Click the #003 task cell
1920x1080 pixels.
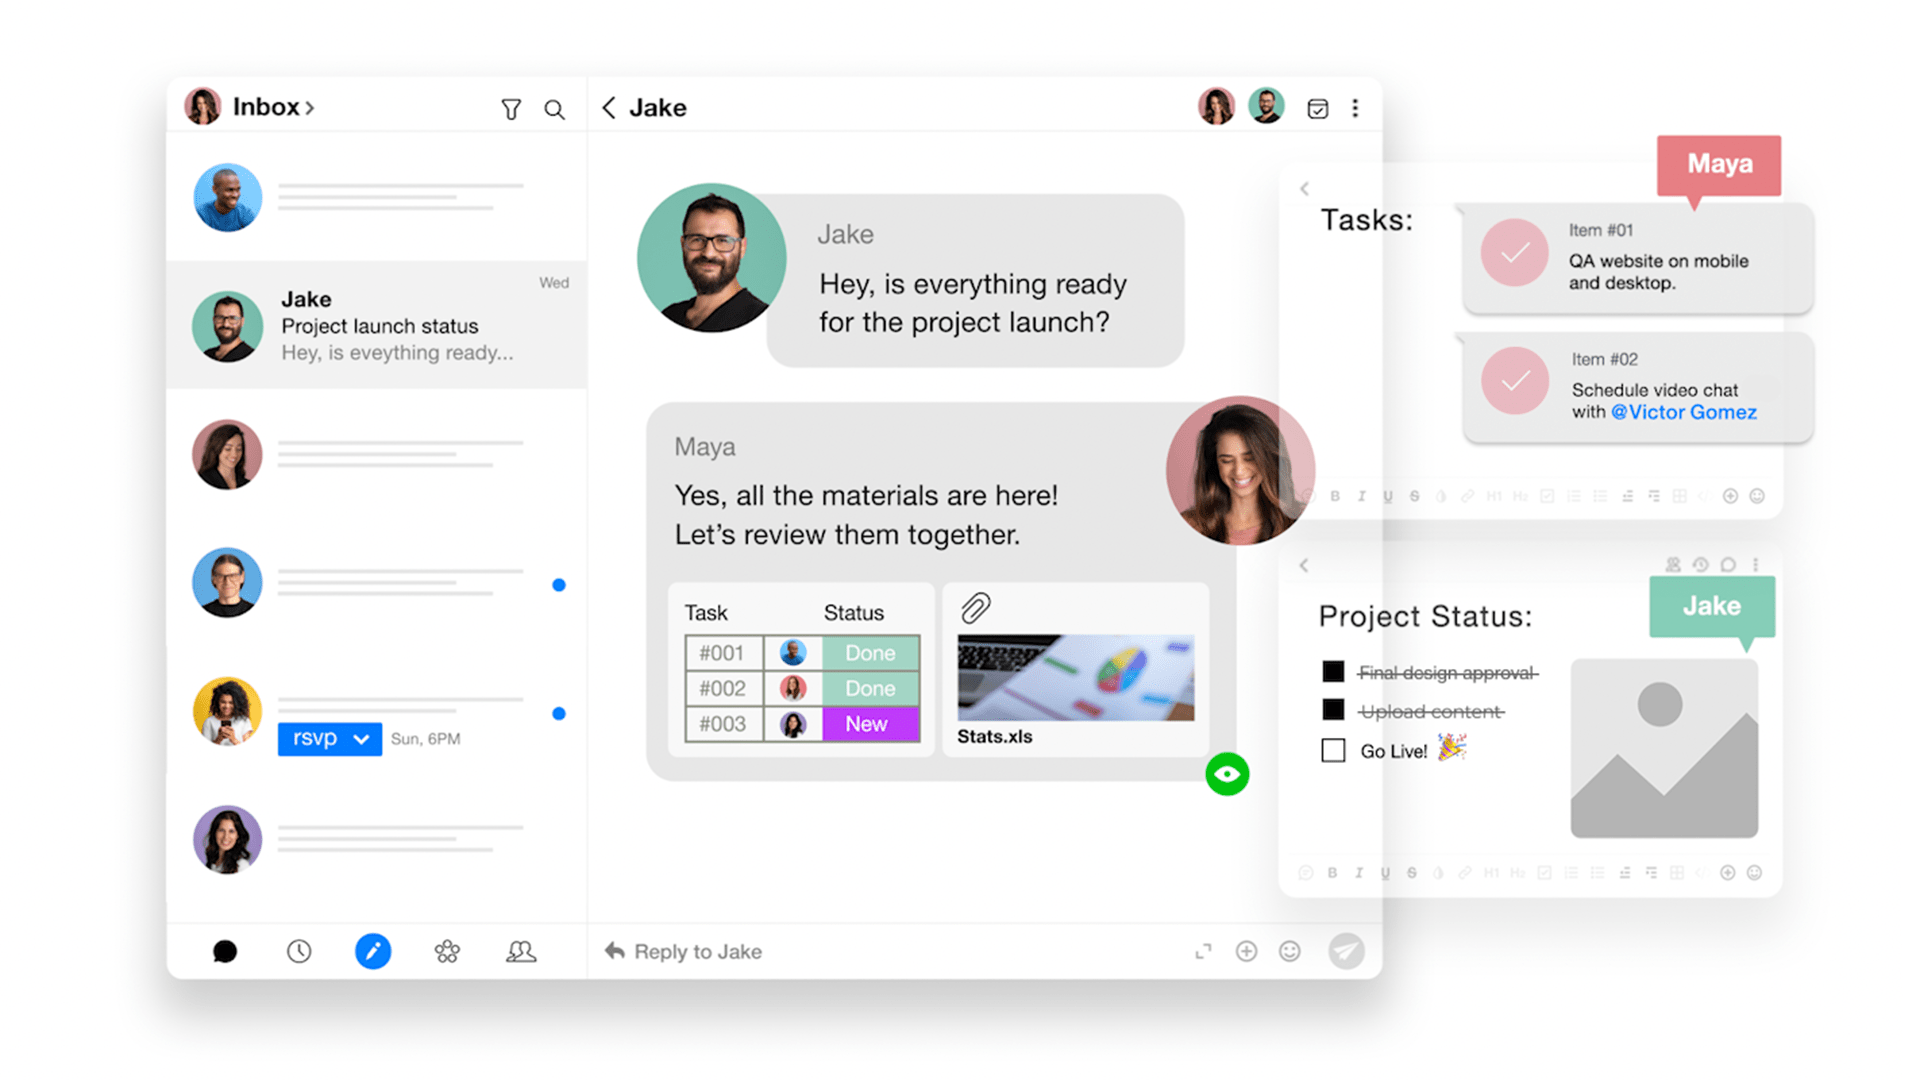pos(723,724)
